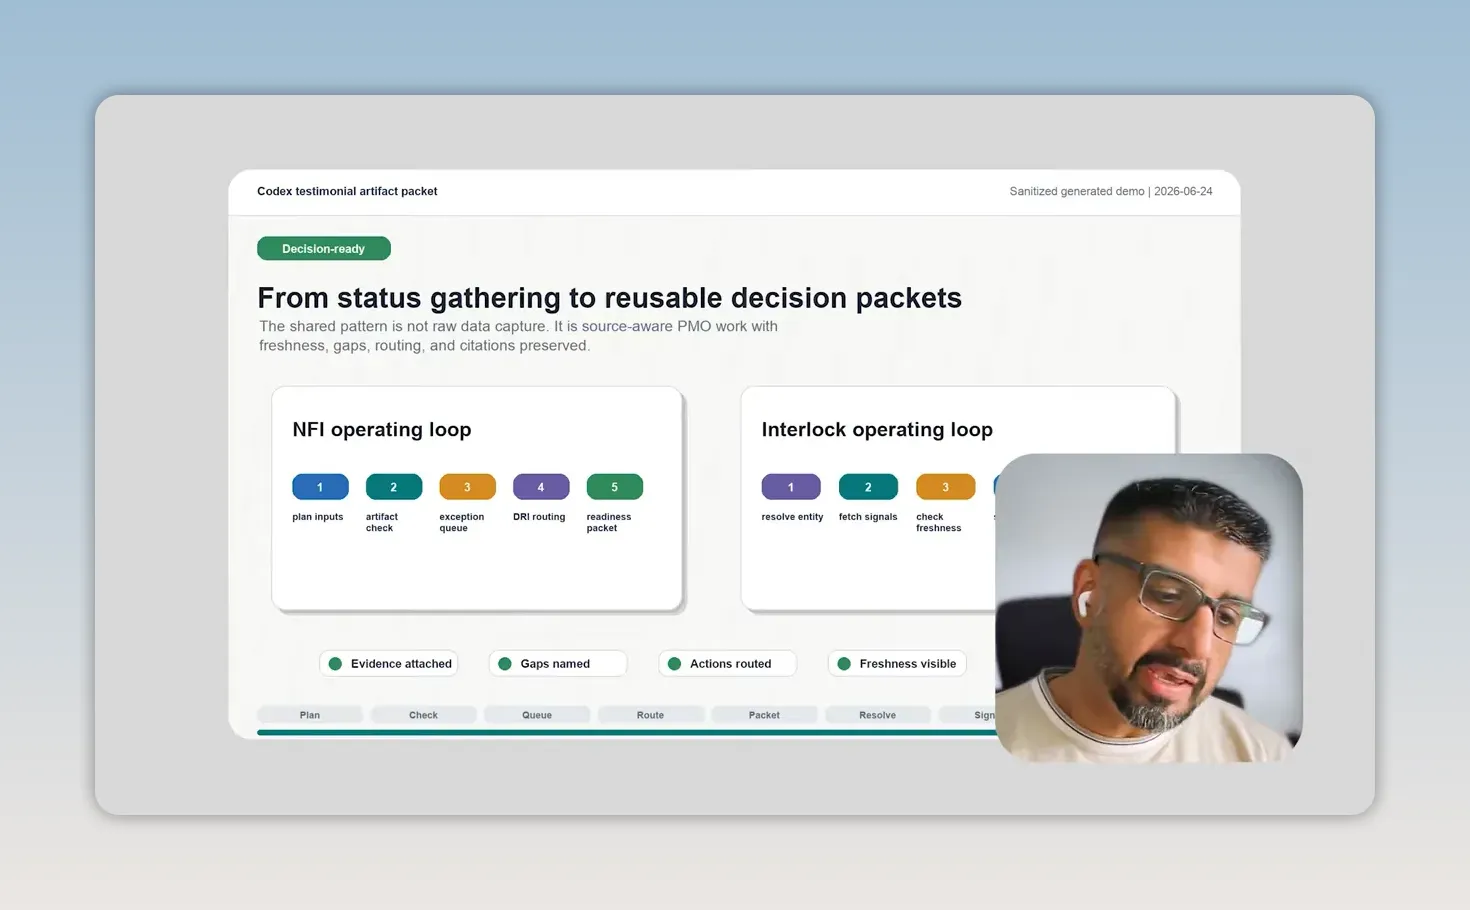Open the Check stage tab
1470x910 pixels.
coord(423,715)
